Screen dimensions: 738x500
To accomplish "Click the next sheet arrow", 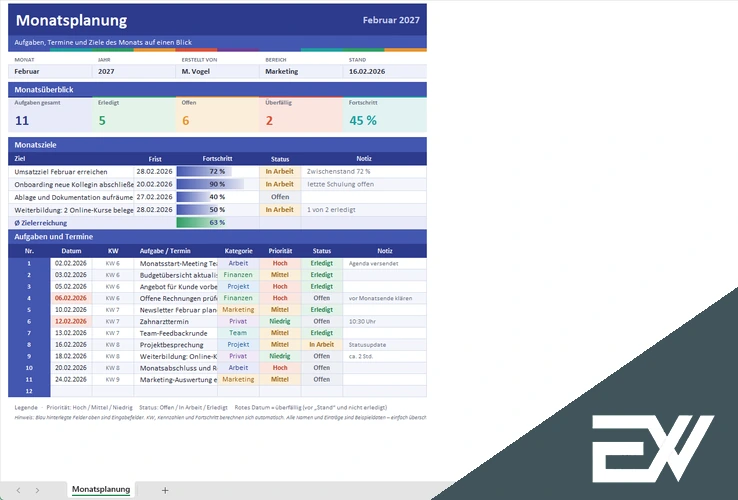I will pos(37,490).
